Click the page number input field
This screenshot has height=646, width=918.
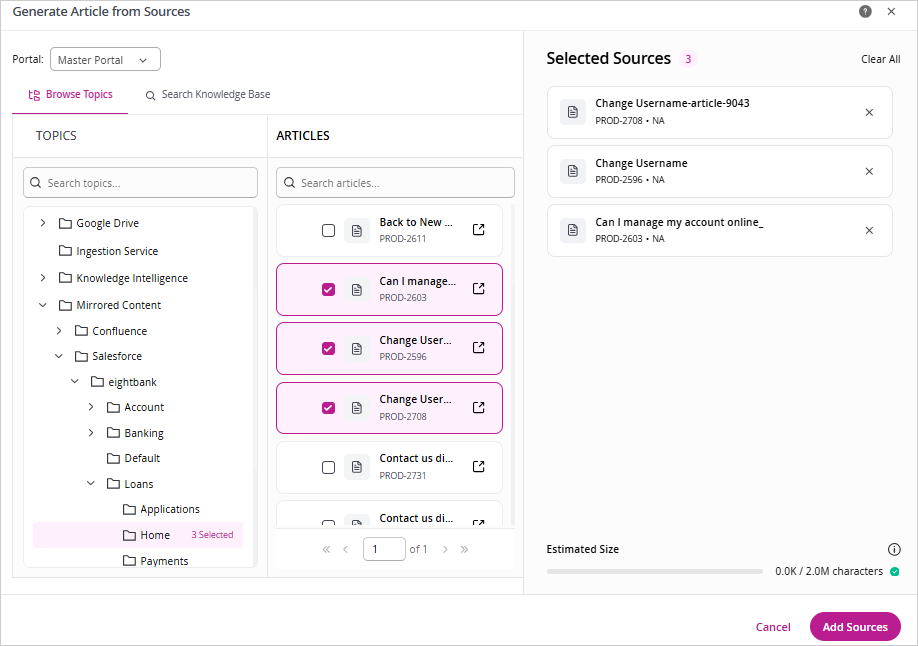[x=384, y=549]
